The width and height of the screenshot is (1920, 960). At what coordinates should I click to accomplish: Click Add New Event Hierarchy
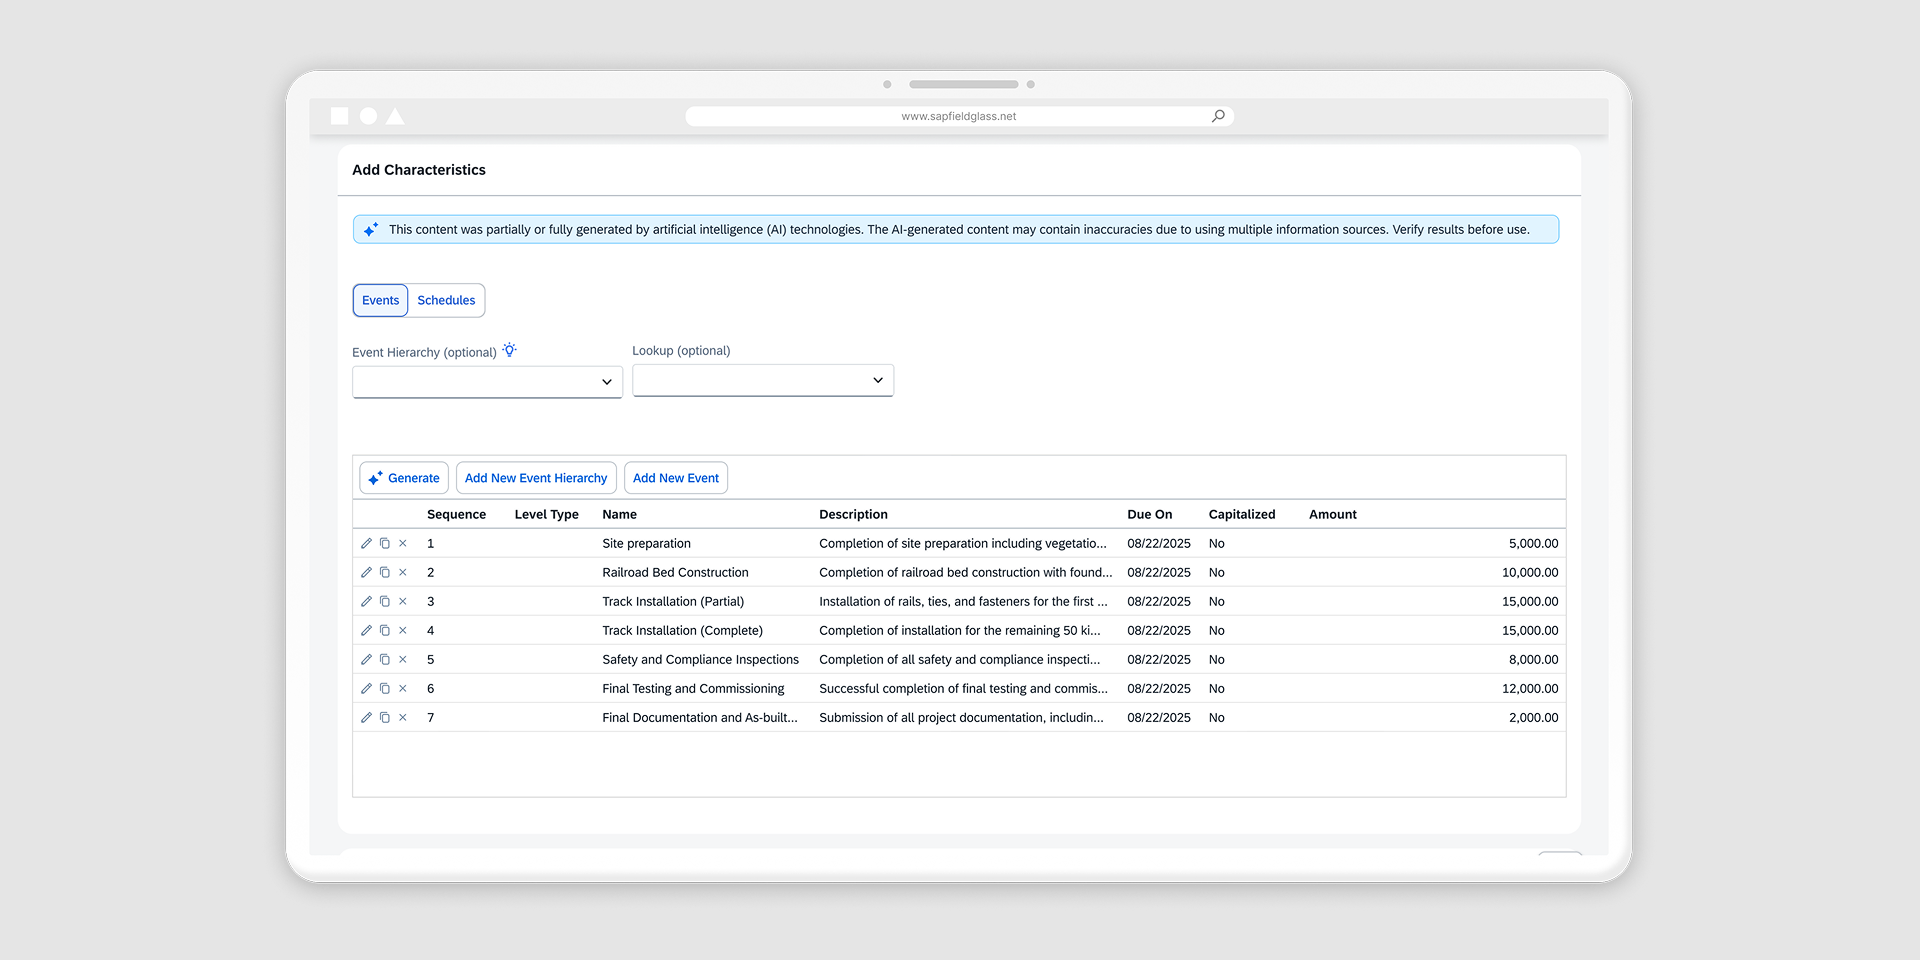[x=536, y=478]
